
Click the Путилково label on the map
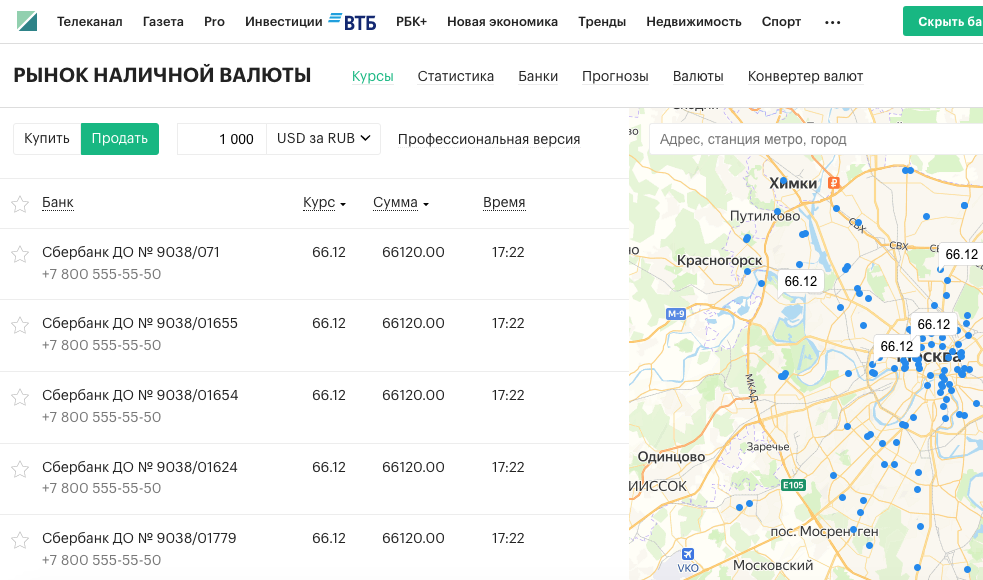765,216
